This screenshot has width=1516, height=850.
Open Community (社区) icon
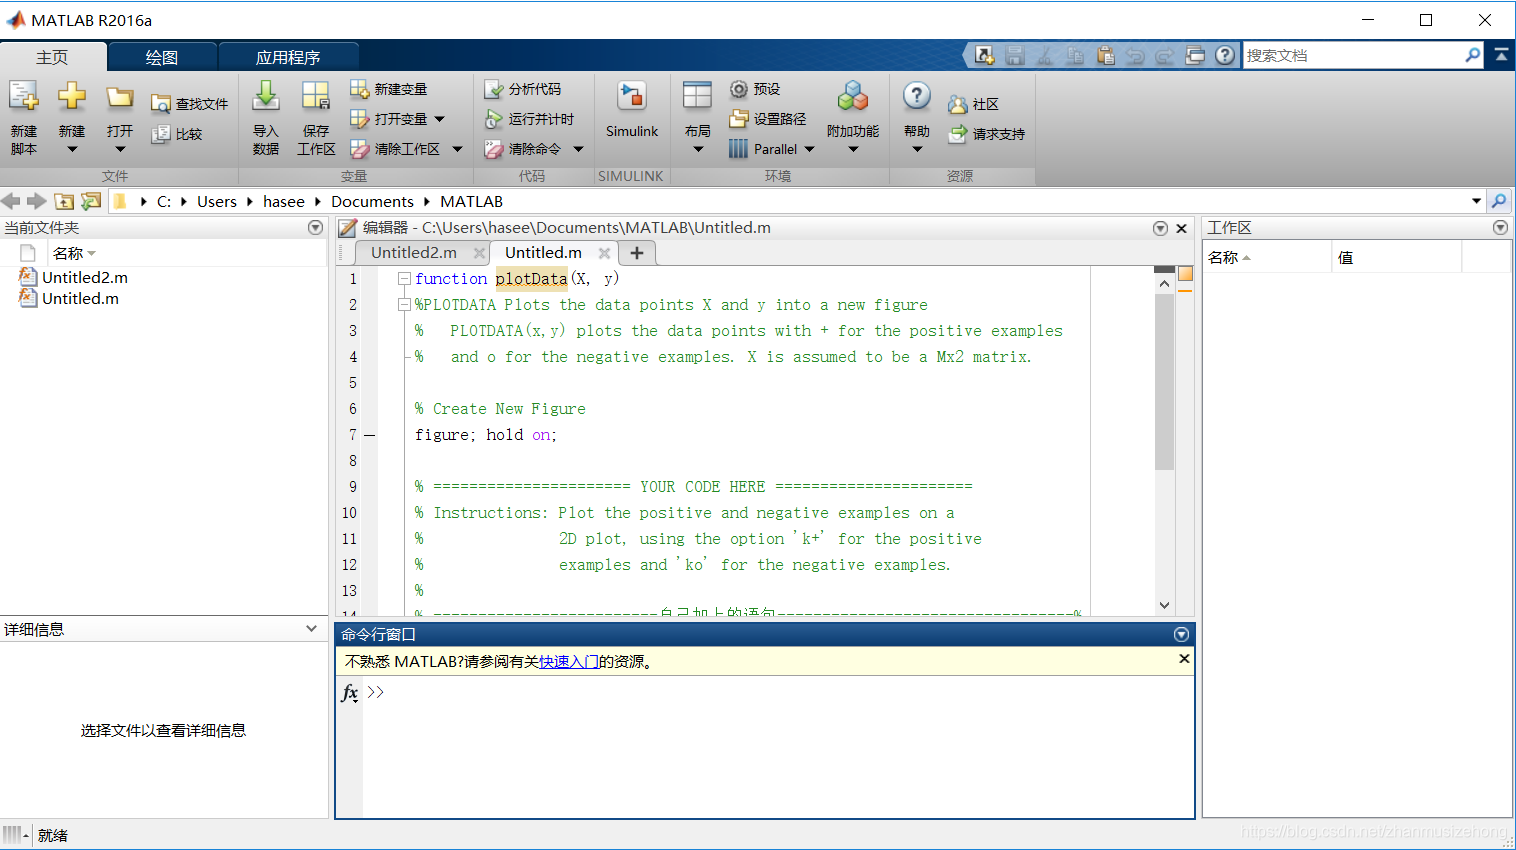pos(958,104)
